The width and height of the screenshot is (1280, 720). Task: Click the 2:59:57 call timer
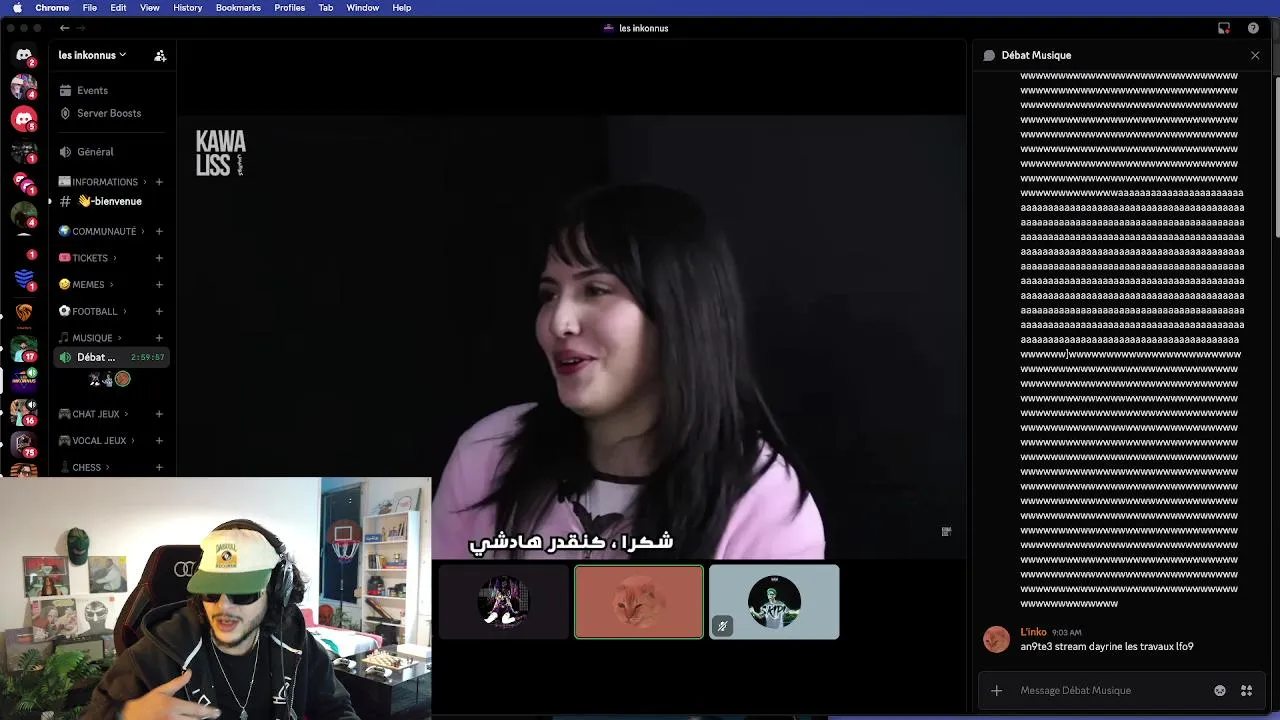click(147, 357)
